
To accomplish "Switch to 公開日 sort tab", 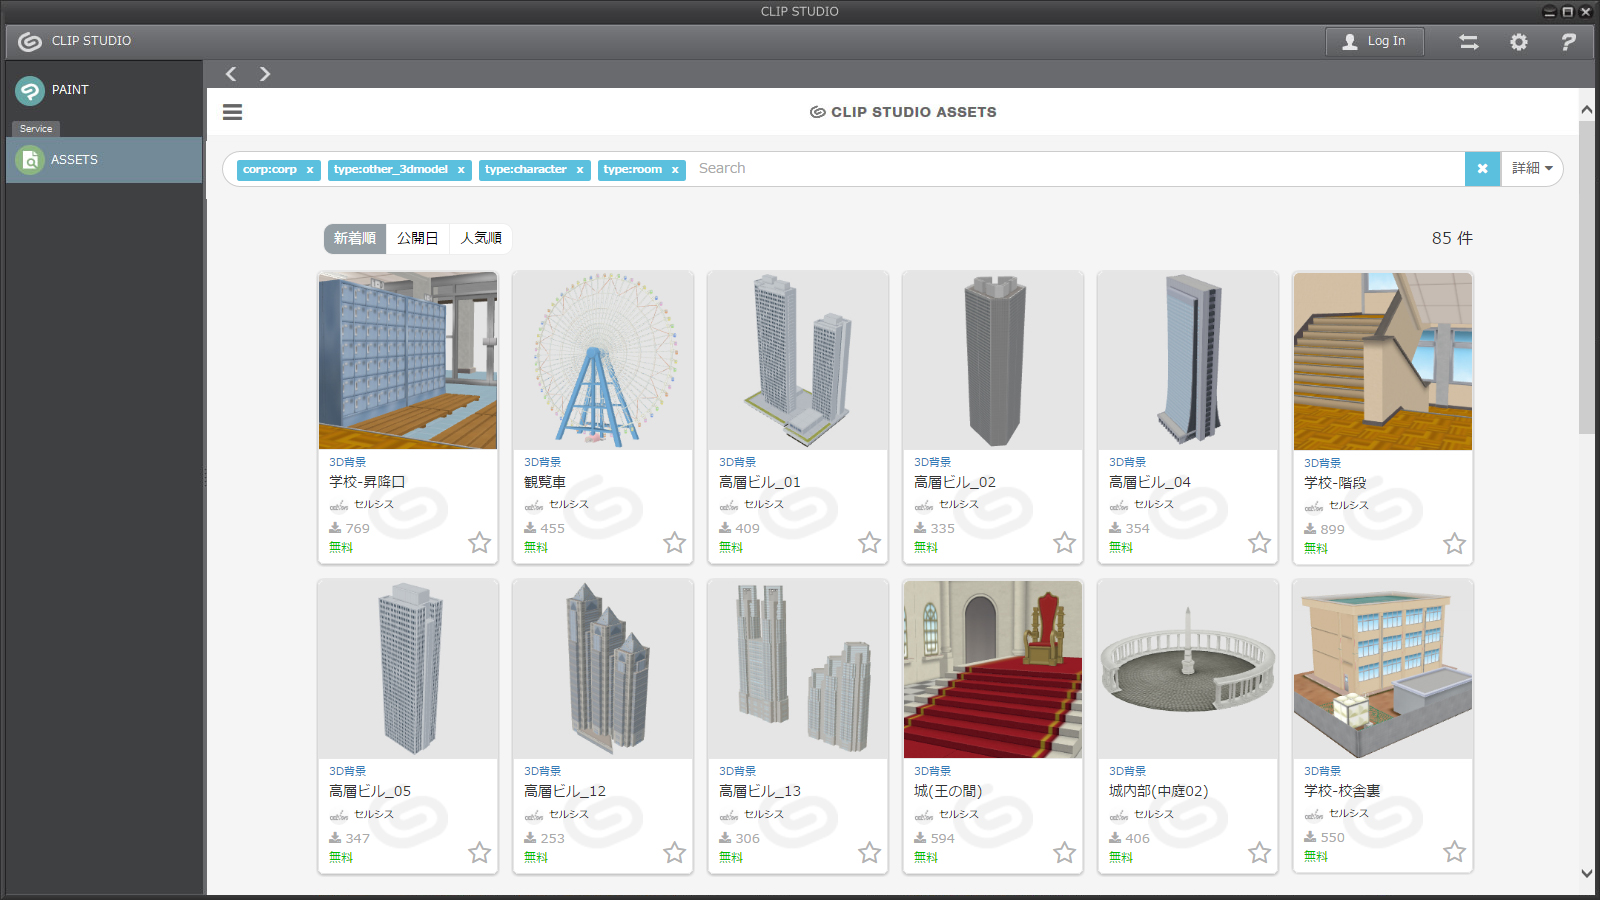I will click(x=417, y=238).
